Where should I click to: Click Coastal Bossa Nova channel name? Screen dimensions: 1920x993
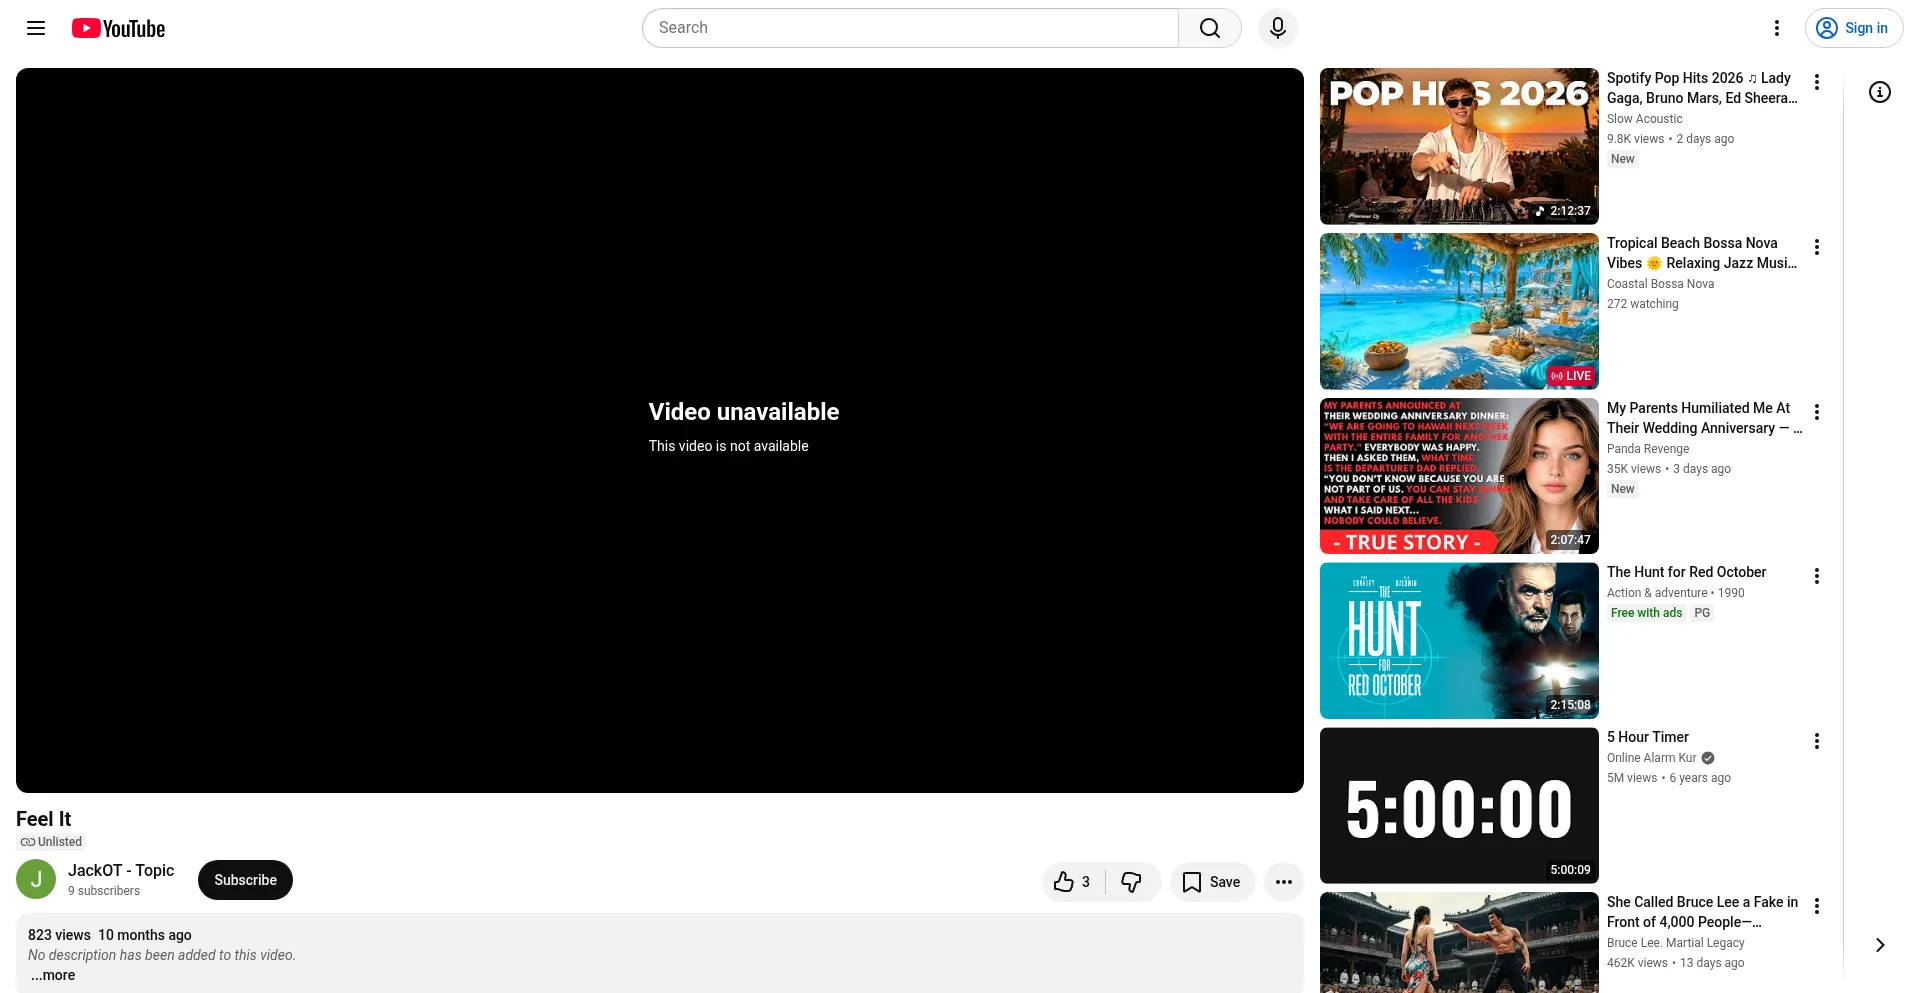[x=1660, y=284]
